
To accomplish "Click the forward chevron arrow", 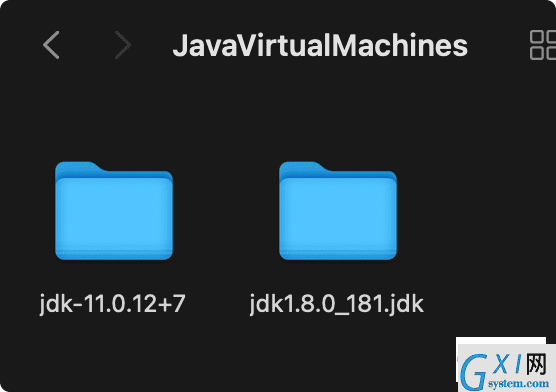I will [123, 45].
